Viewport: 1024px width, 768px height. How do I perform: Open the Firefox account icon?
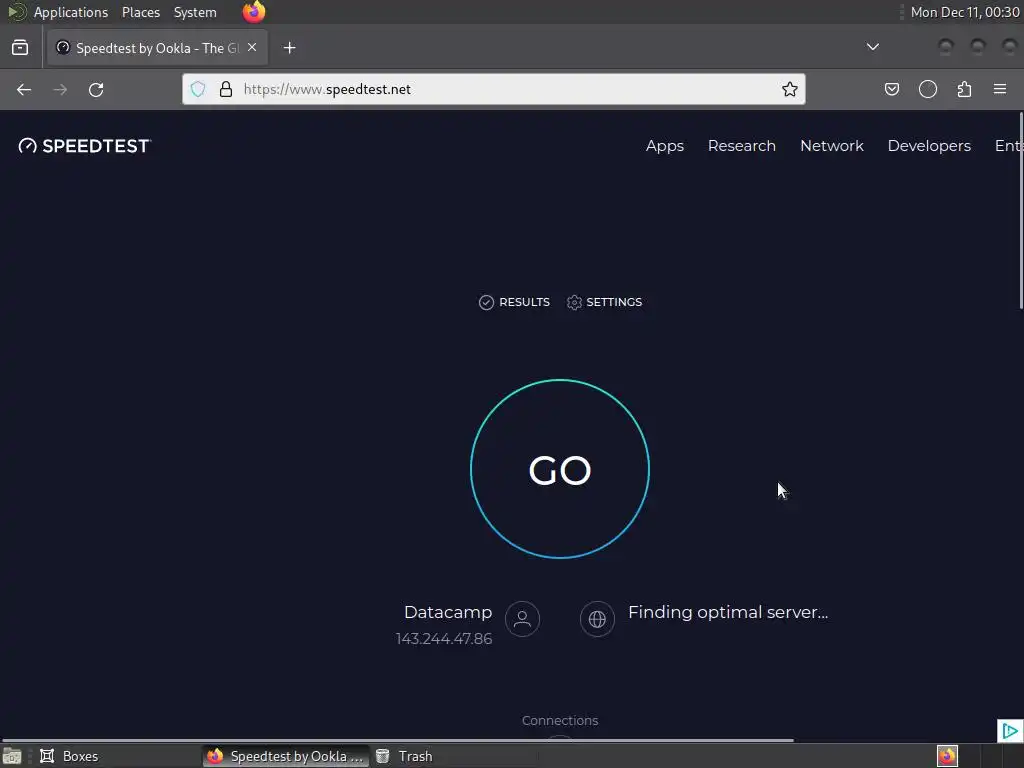[x=928, y=89]
